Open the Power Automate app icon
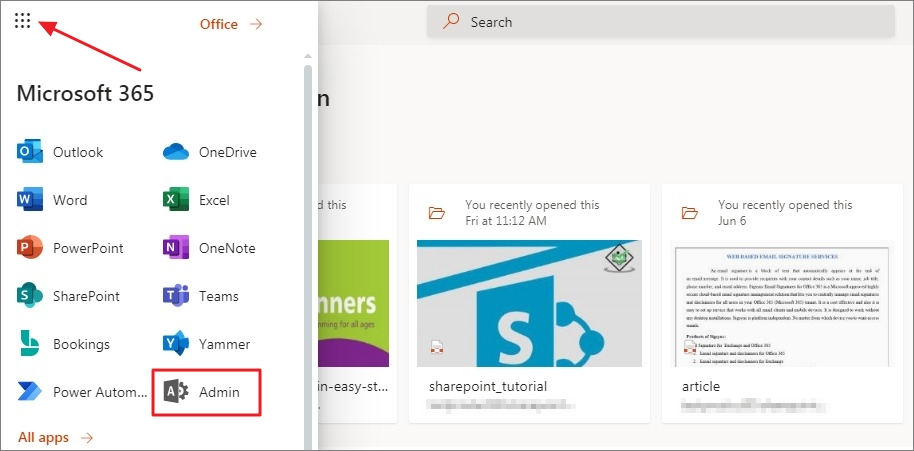Viewport: 914px width, 451px height. pyautogui.click(x=29, y=392)
